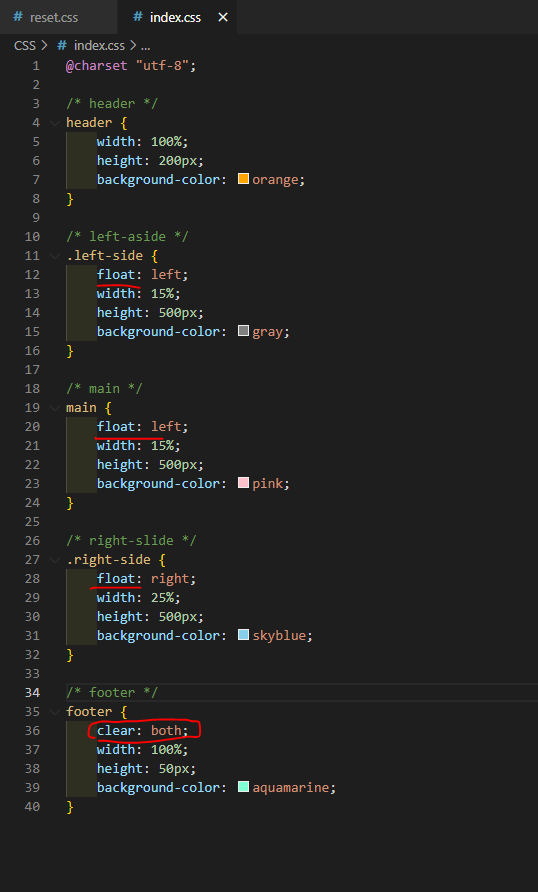Click the '/* right-slide */' comment
The image size is (538, 892).
click(131, 540)
